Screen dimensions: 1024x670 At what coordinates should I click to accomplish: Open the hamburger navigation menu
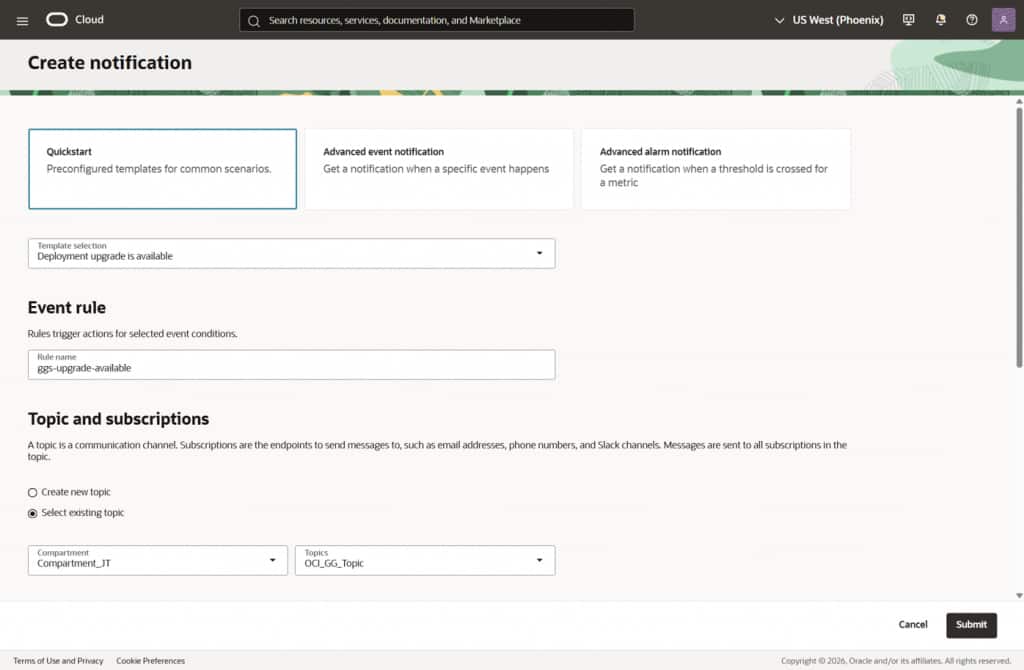point(22,20)
